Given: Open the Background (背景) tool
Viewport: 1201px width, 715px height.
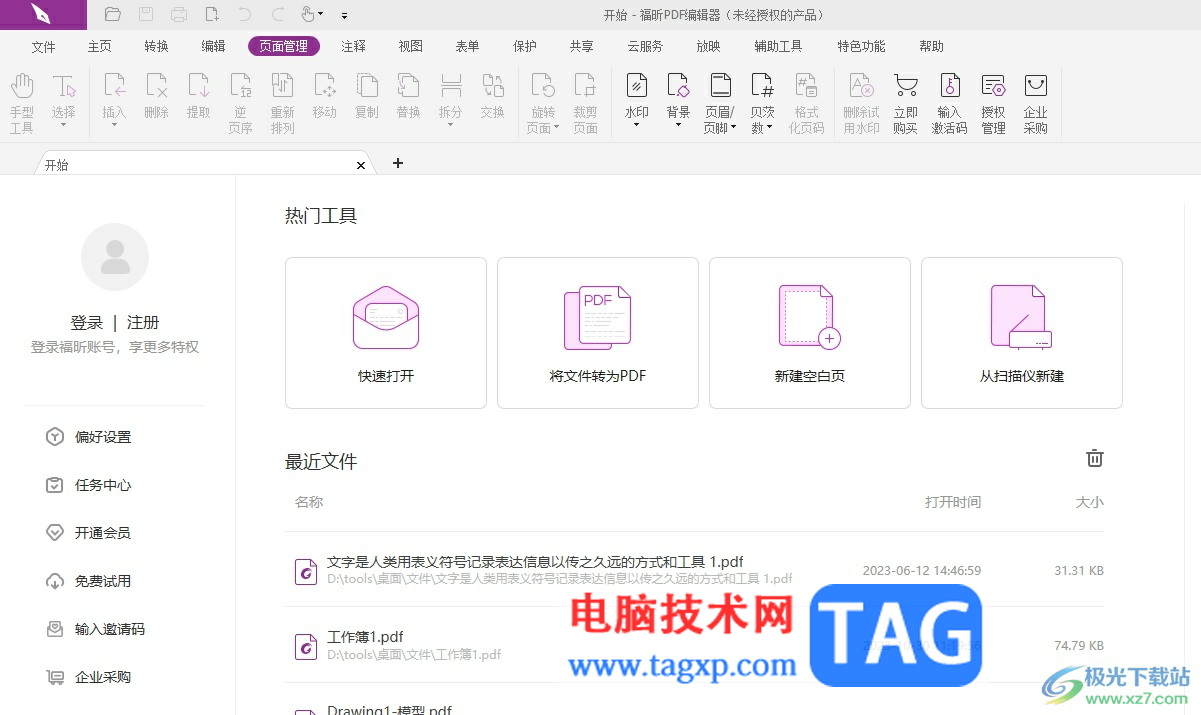Looking at the screenshot, I should [x=678, y=101].
